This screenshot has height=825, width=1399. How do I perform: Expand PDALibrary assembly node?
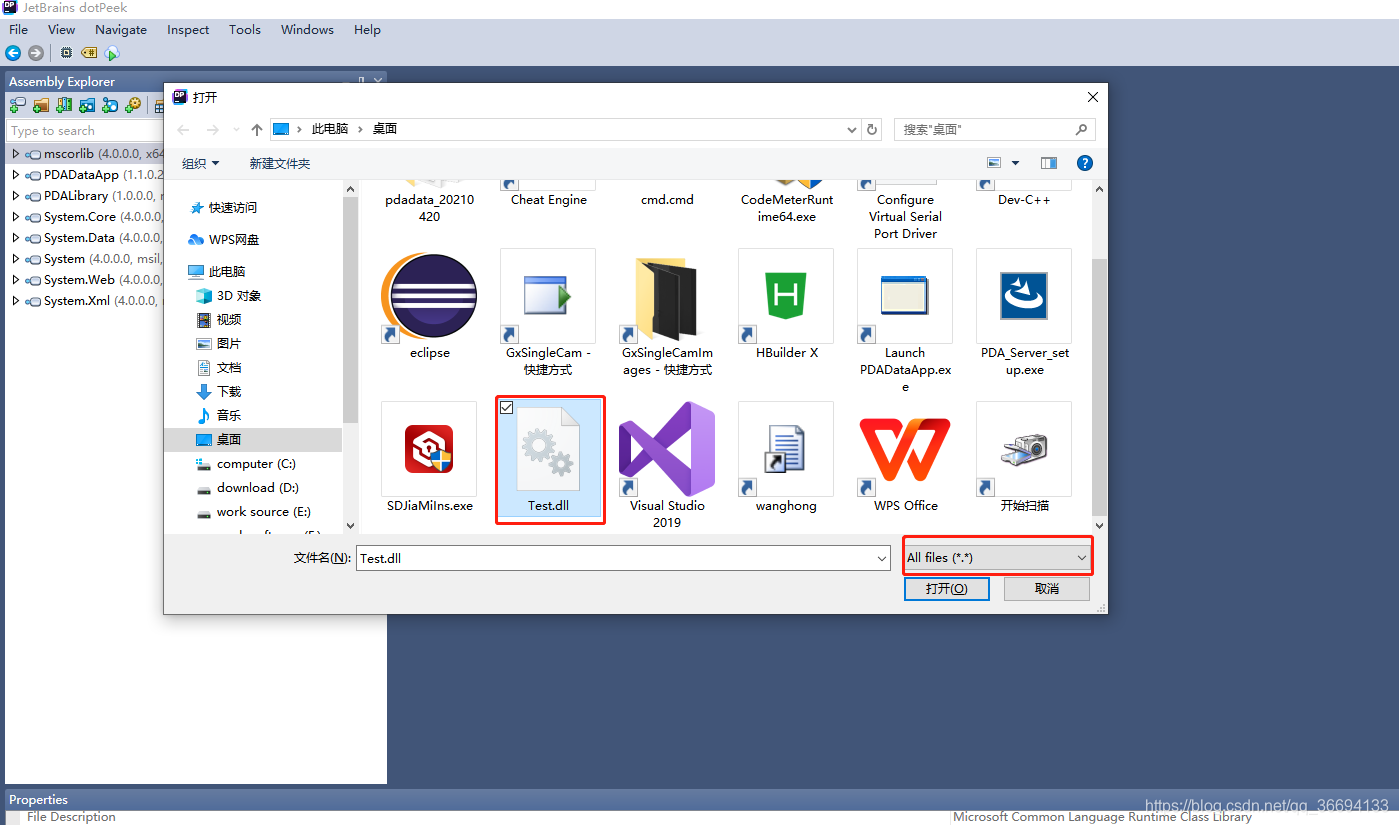click(x=15, y=196)
